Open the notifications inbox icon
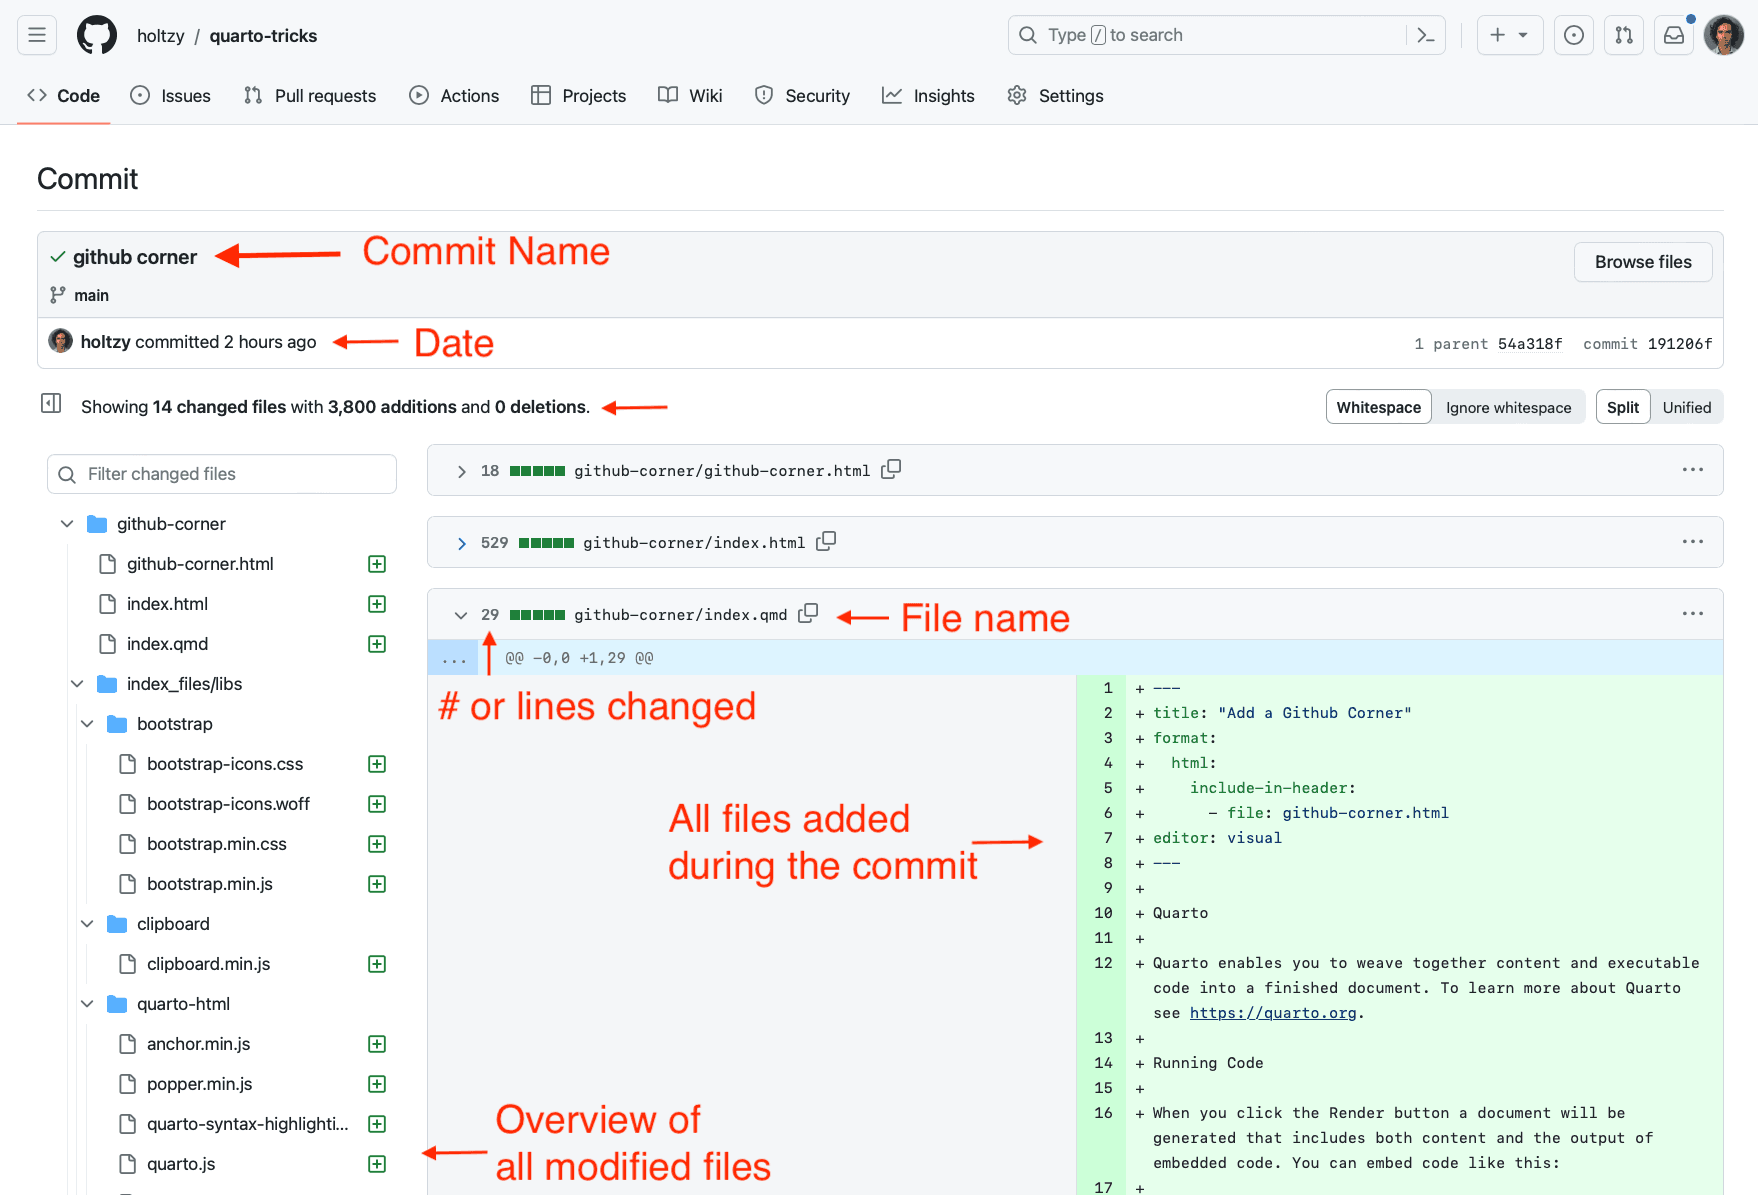Screen dimensions: 1758x1195 [x=1674, y=35]
